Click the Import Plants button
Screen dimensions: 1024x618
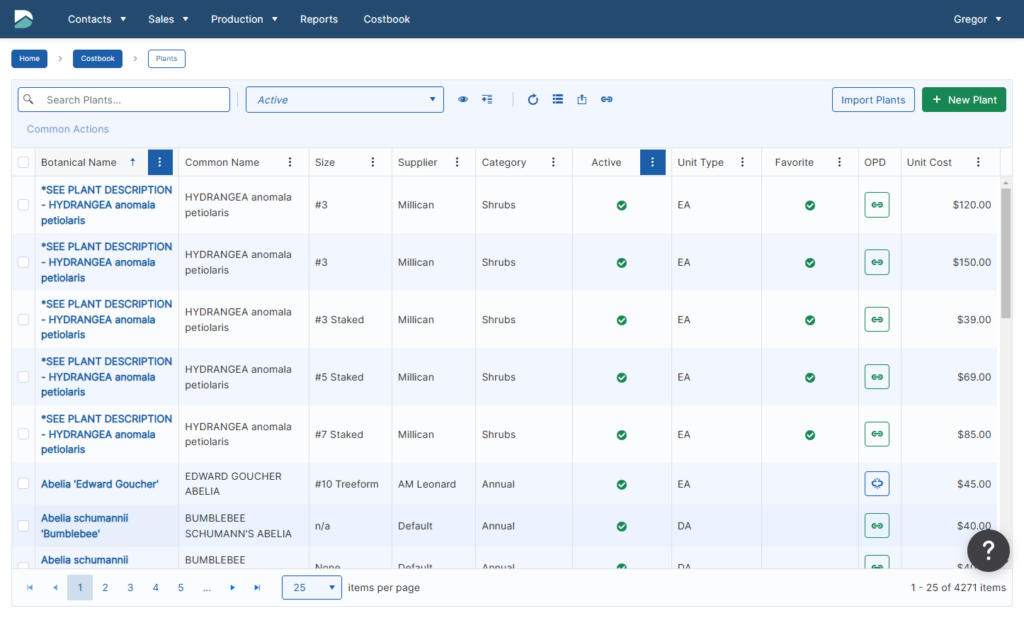coord(872,99)
